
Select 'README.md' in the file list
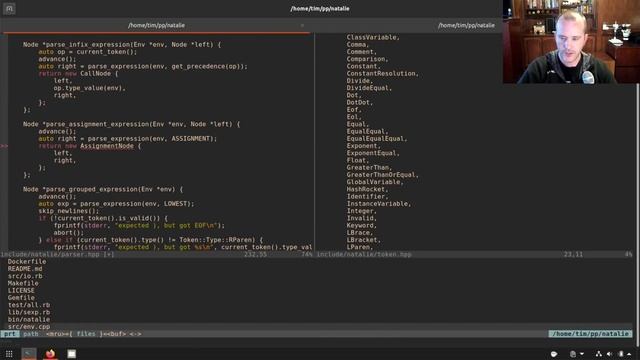click(25, 269)
